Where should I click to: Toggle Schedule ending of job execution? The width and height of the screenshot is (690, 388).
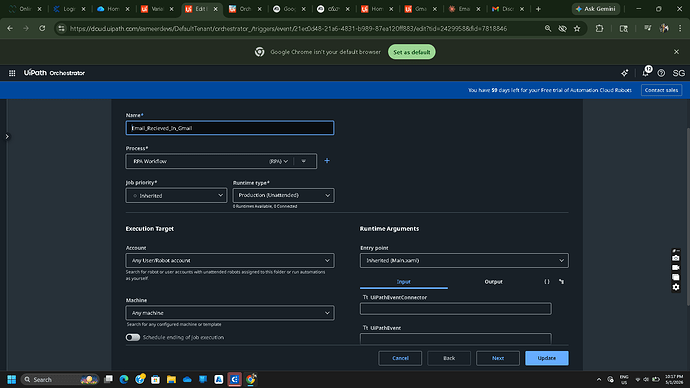[132, 337]
